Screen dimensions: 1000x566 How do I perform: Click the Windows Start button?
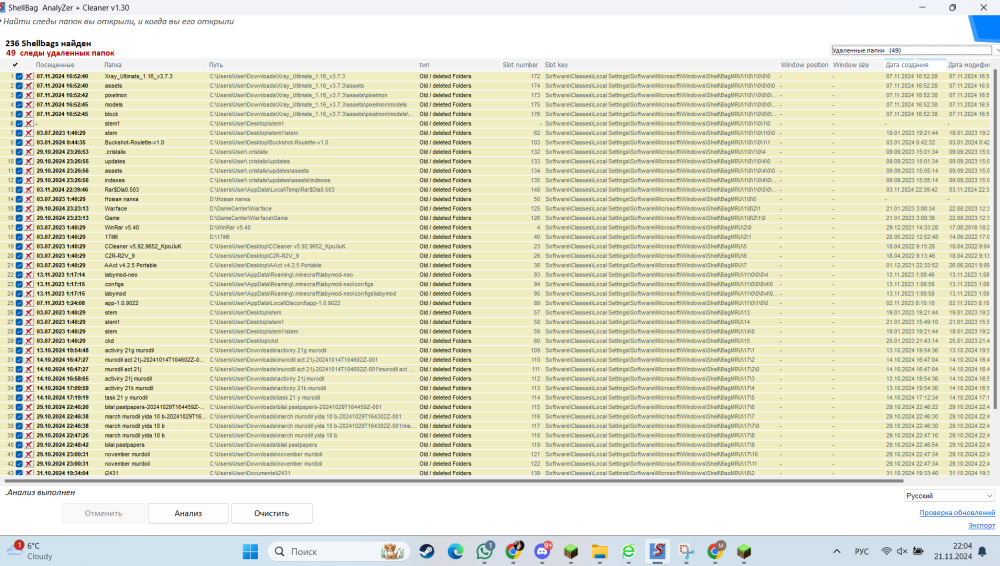click(x=251, y=551)
